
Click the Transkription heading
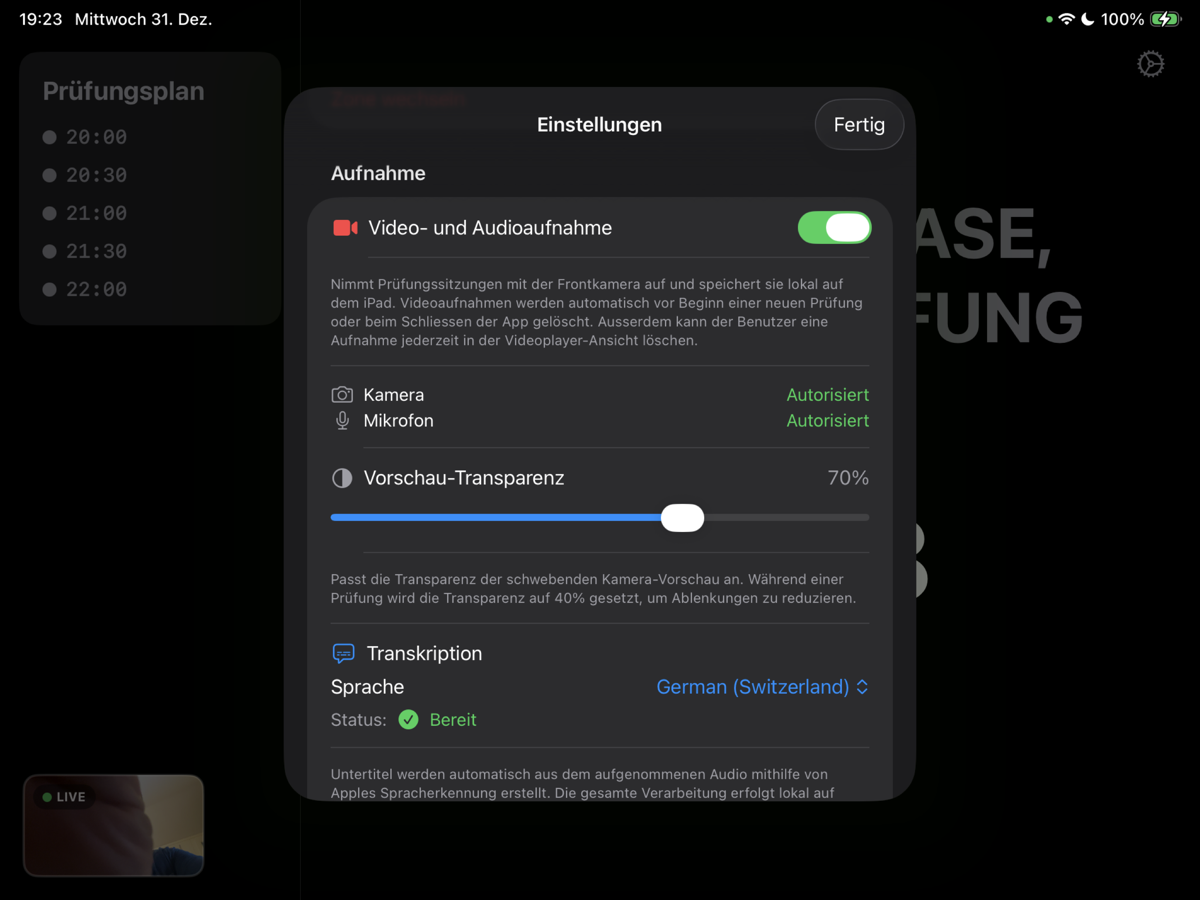[424, 654]
